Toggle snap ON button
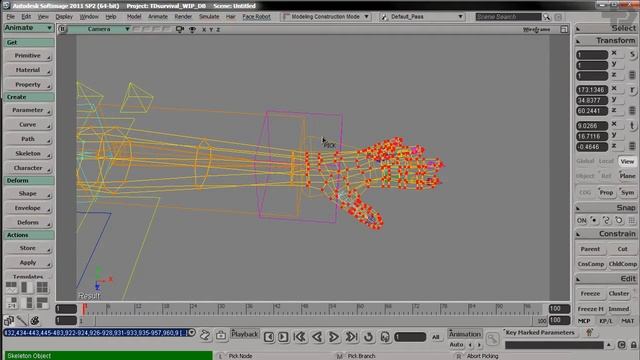 581,220
